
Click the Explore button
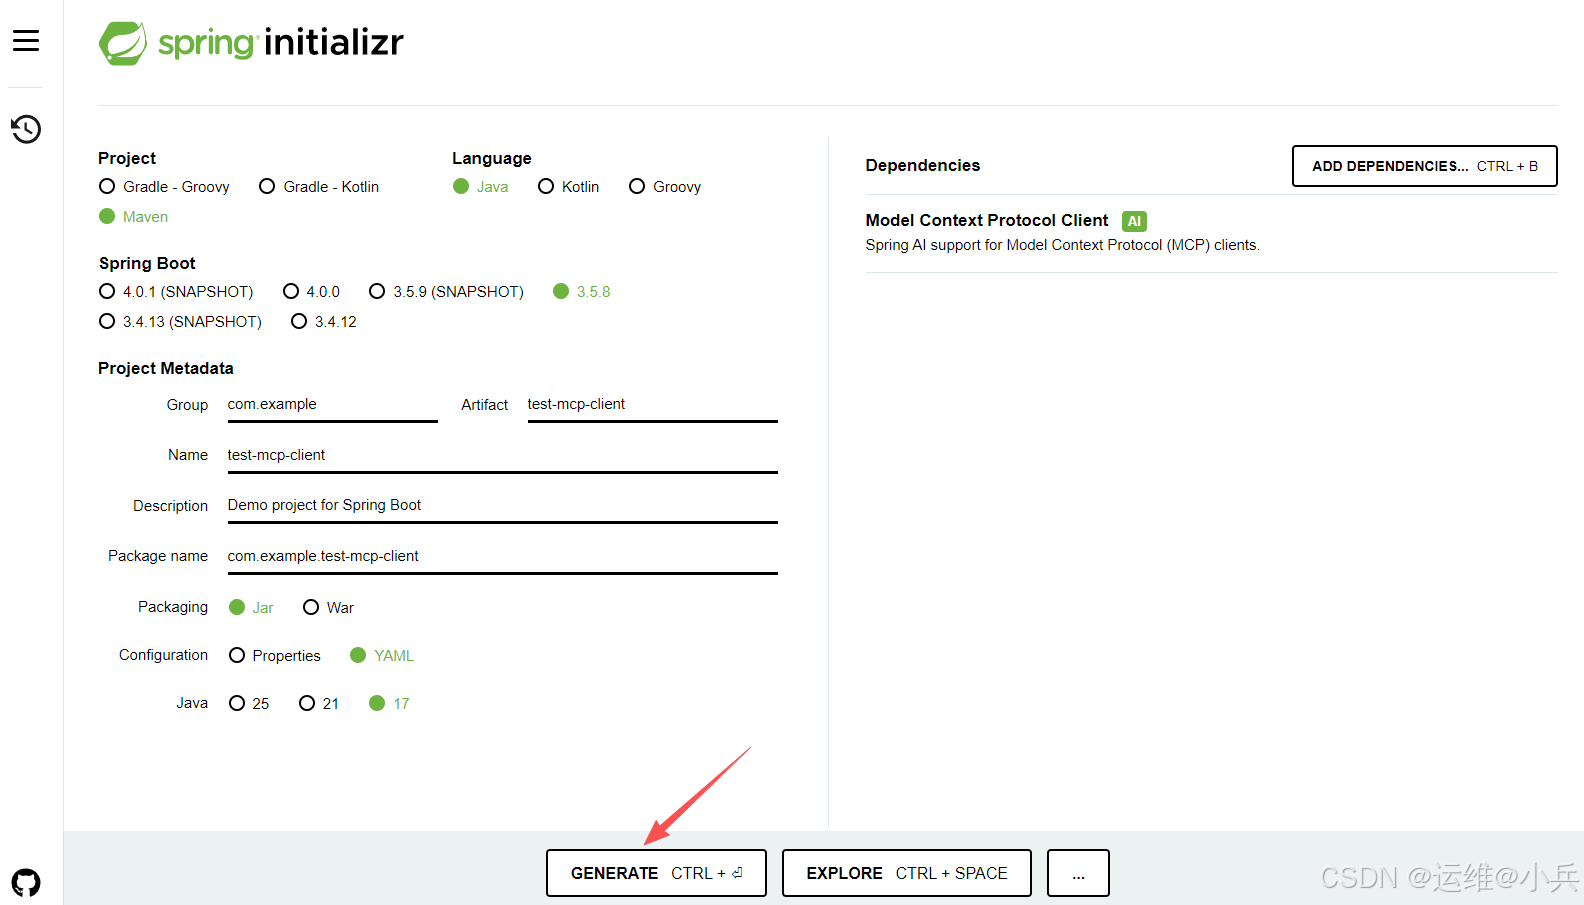[907, 873]
